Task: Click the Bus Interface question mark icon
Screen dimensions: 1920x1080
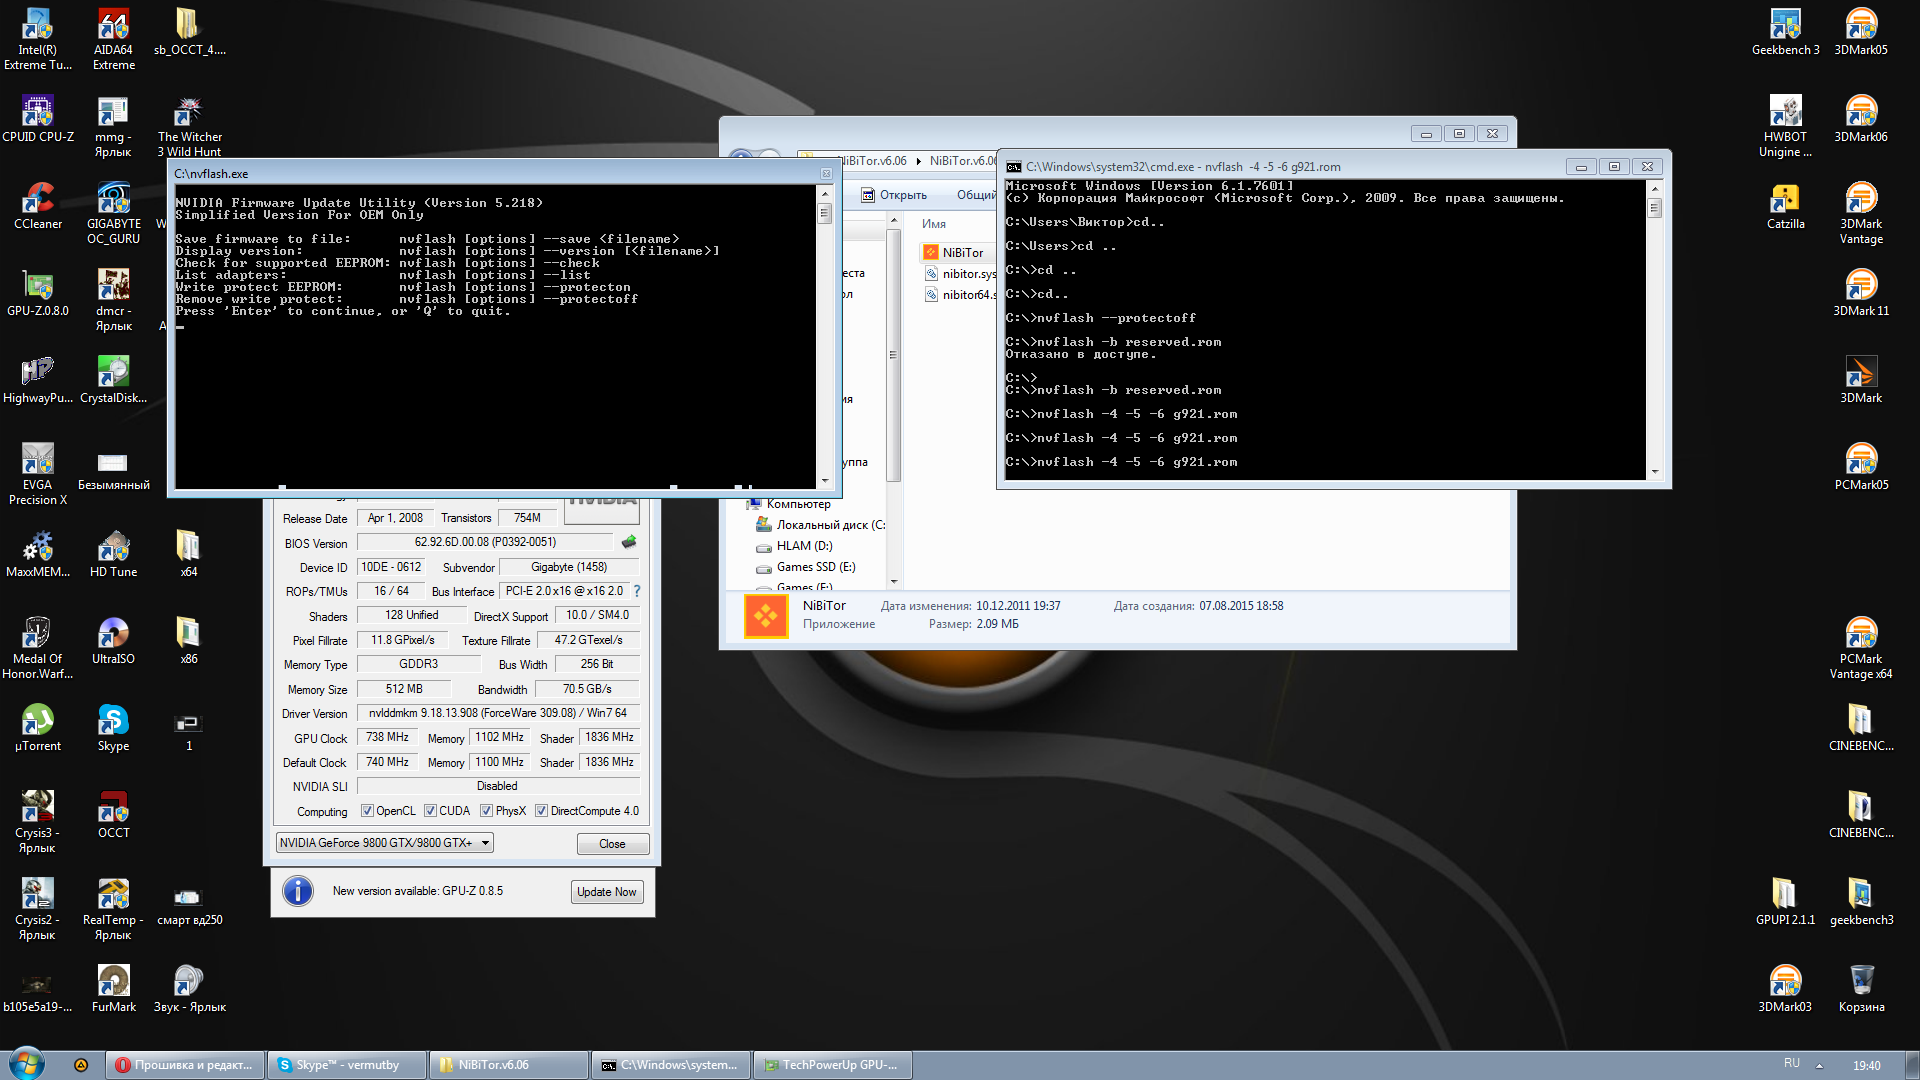Action: pos(637,591)
